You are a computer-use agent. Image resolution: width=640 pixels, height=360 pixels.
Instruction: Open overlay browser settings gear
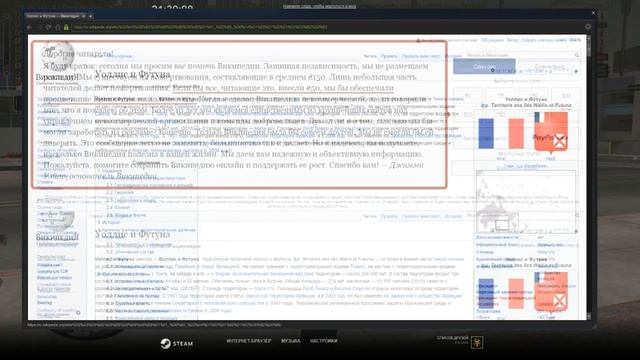point(588,27)
